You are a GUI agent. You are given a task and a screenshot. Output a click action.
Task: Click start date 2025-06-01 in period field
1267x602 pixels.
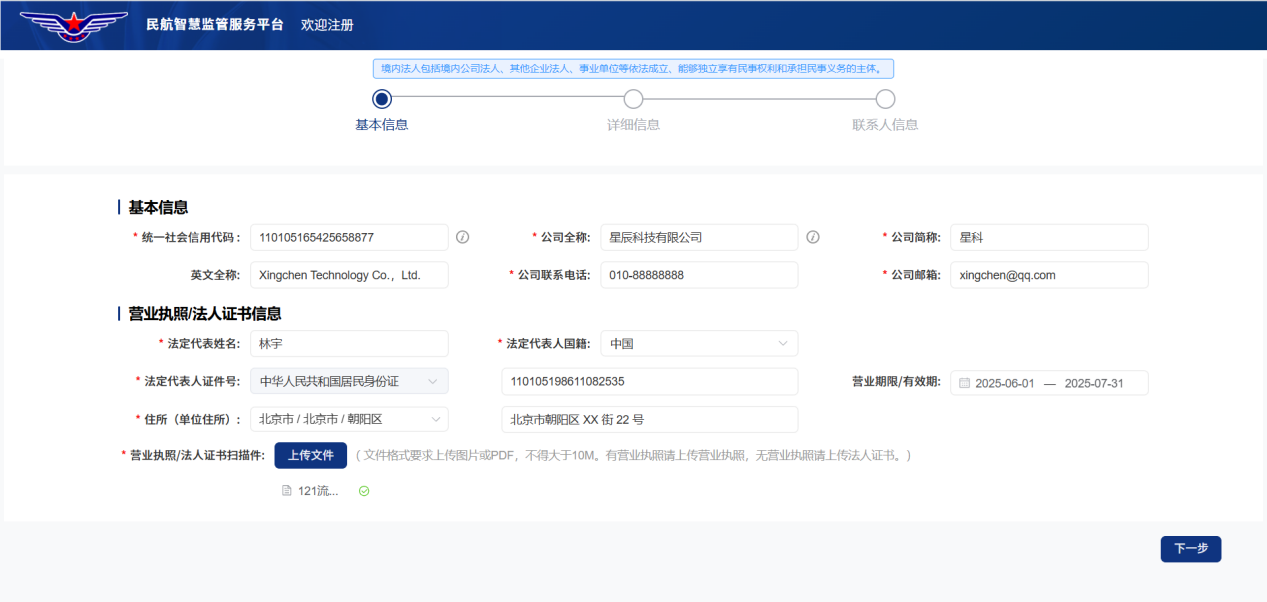(1005, 383)
